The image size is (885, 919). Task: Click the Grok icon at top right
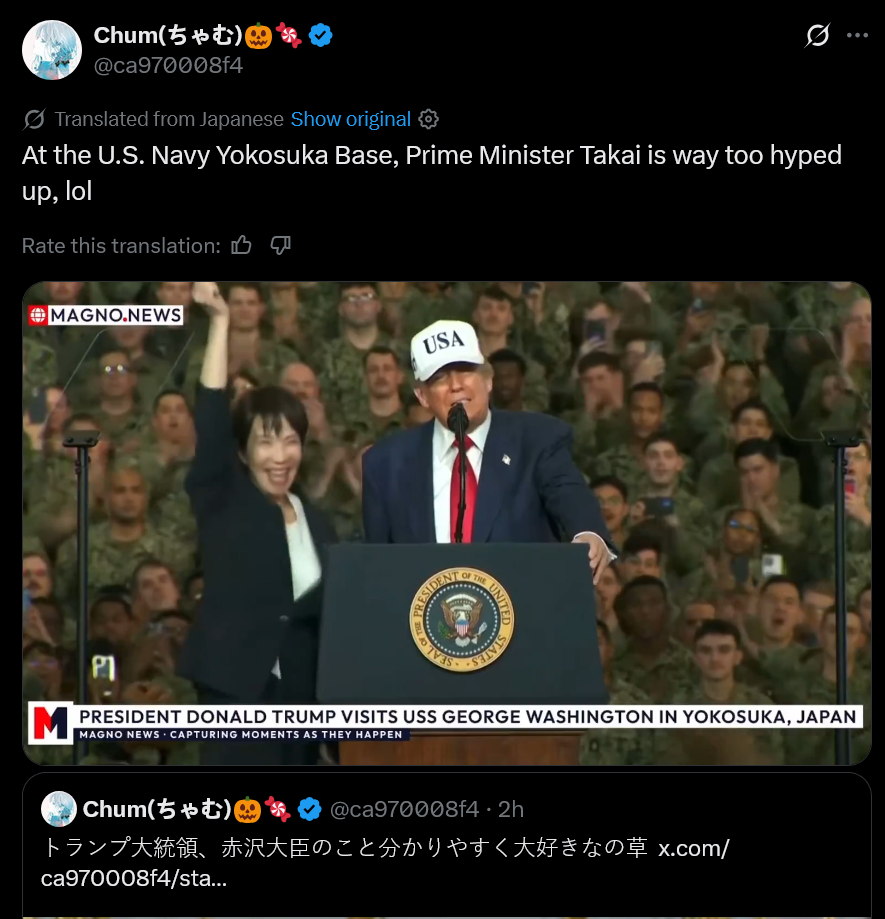click(817, 35)
